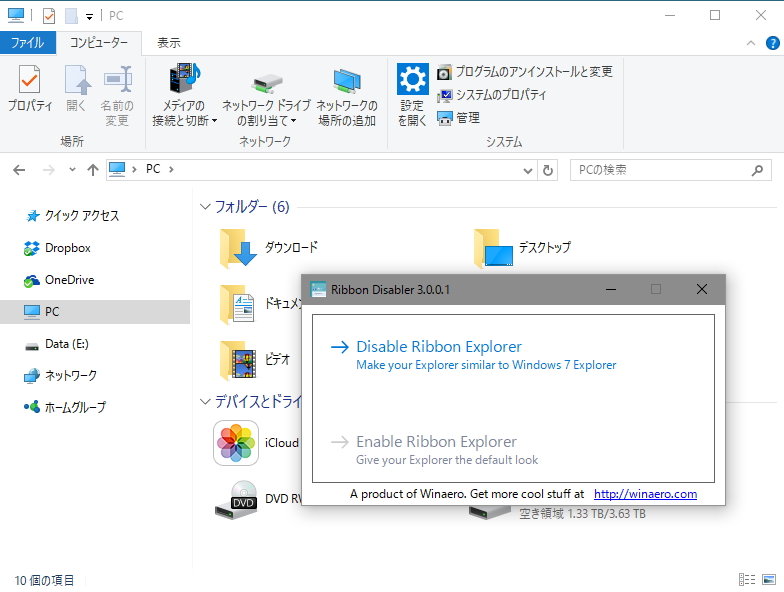The image size is (784, 592).
Task: Select ネットワーク in navigation pane
Action: click(x=60, y=376)
